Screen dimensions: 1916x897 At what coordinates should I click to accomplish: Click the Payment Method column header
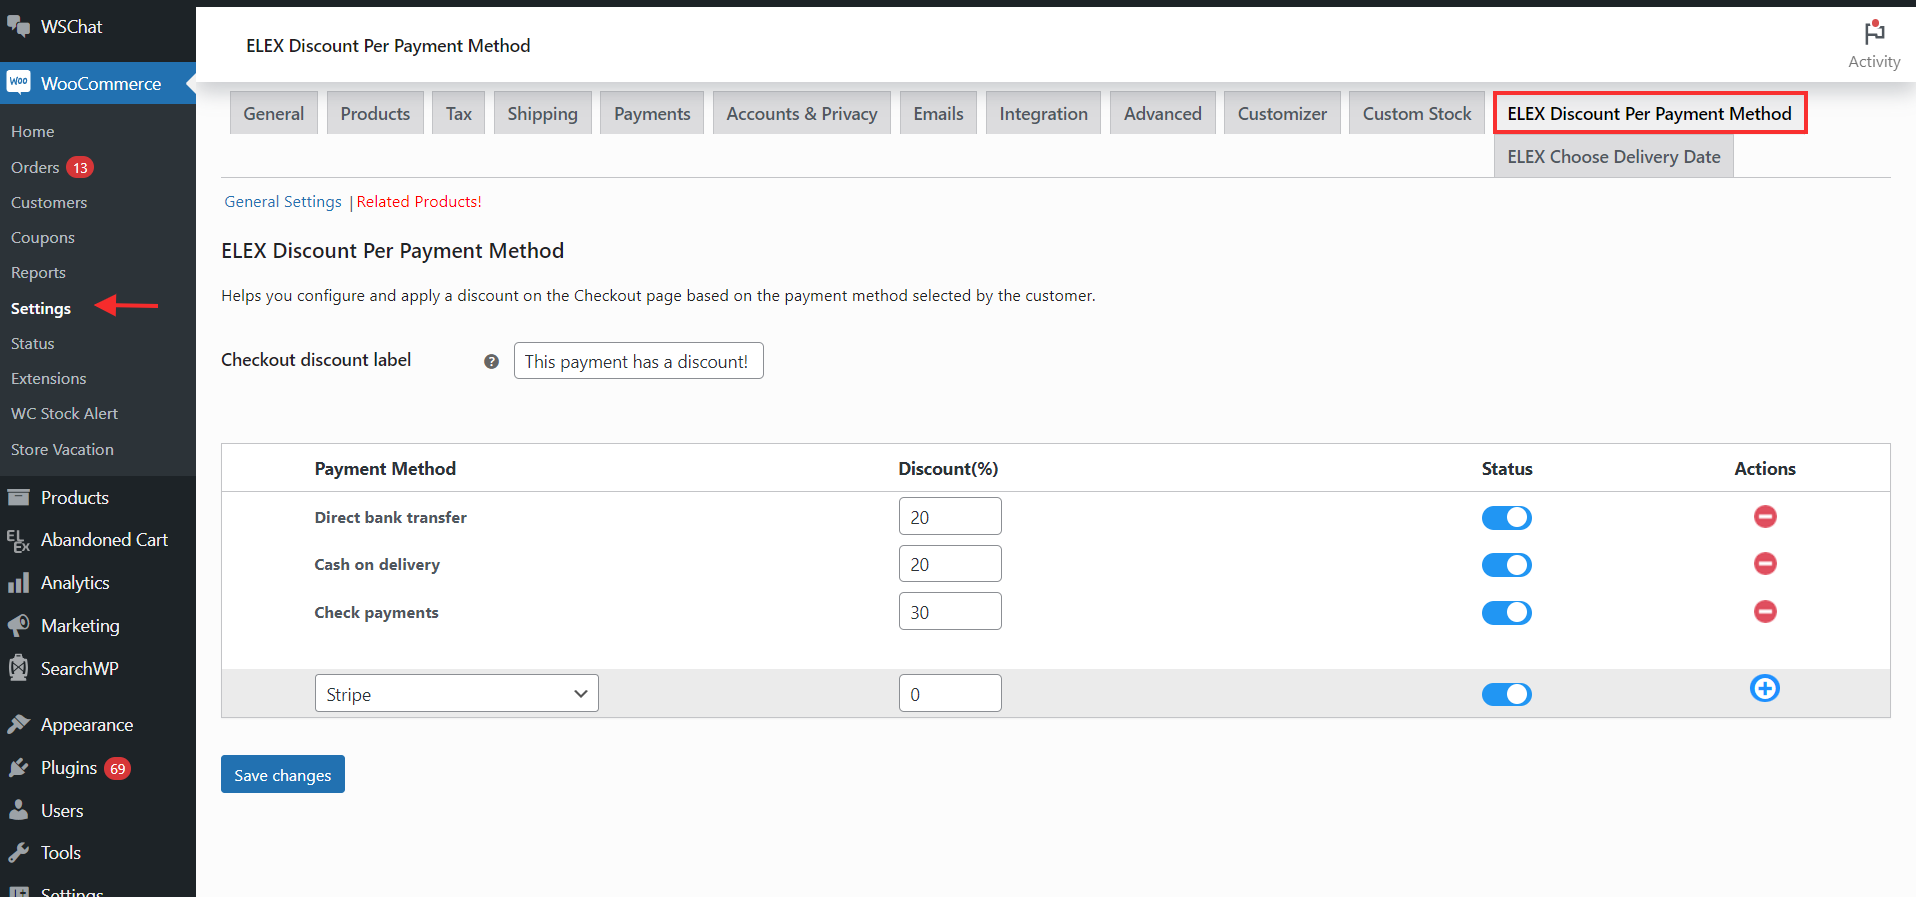pyautogui.click(x=385, y=468)
